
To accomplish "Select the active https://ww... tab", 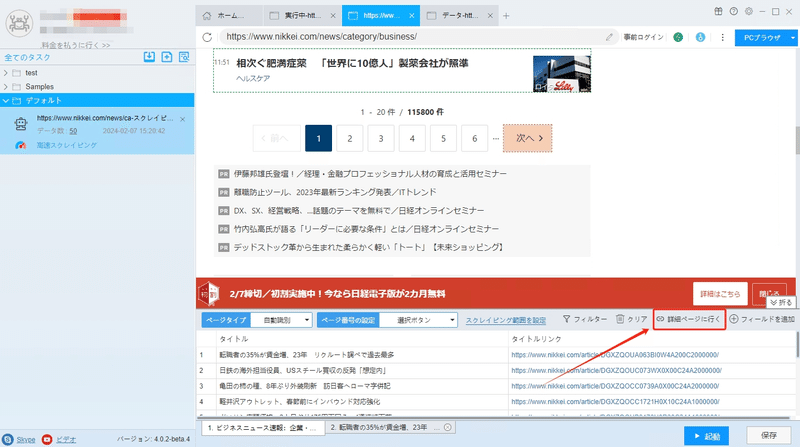I will click(381, 16).
